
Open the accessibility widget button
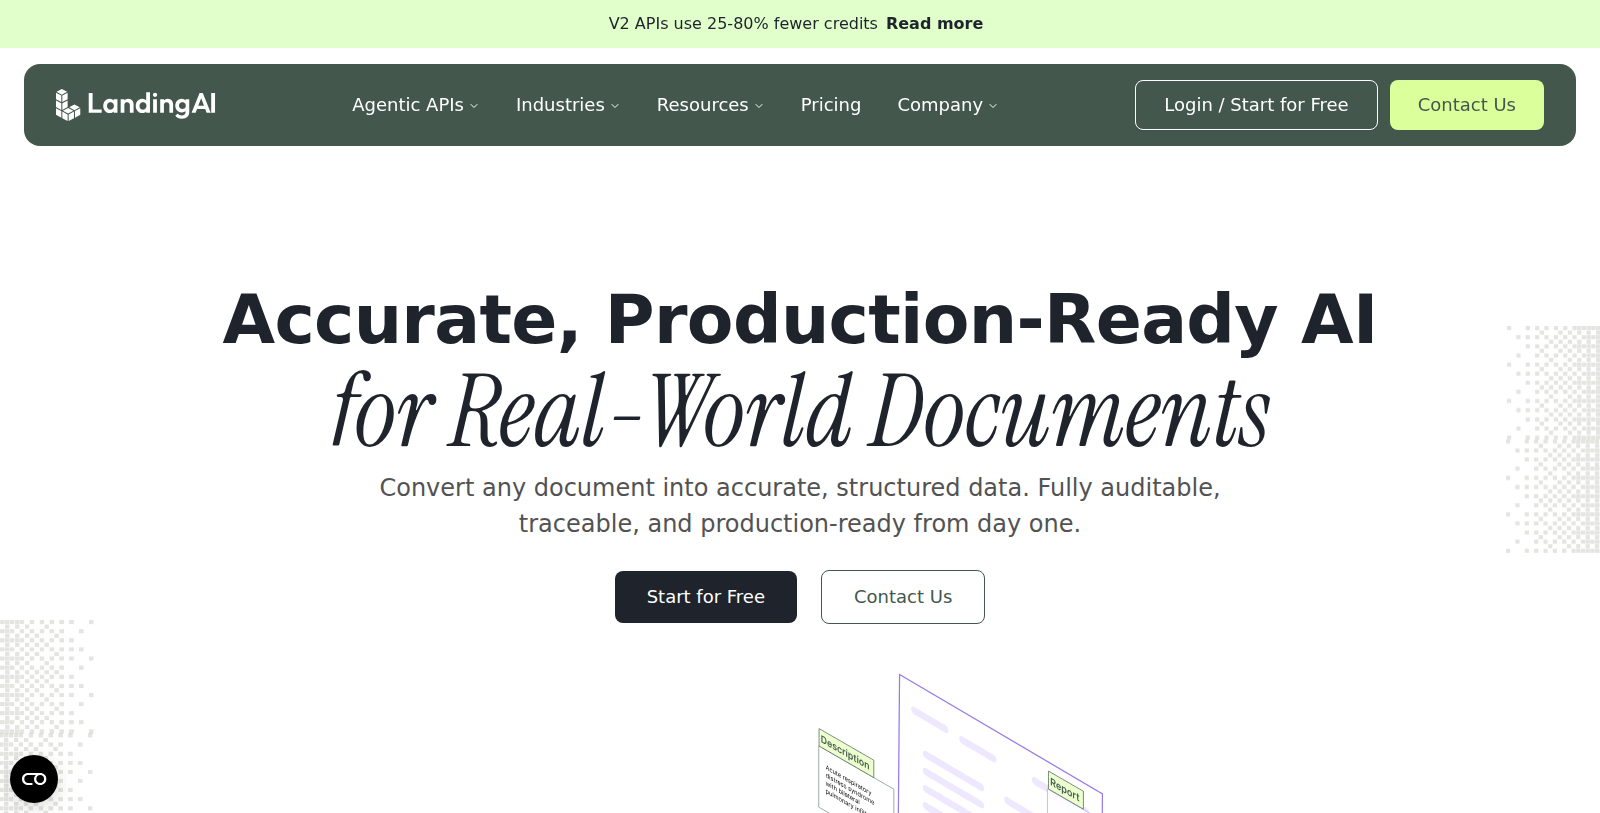tap(34, 779)
